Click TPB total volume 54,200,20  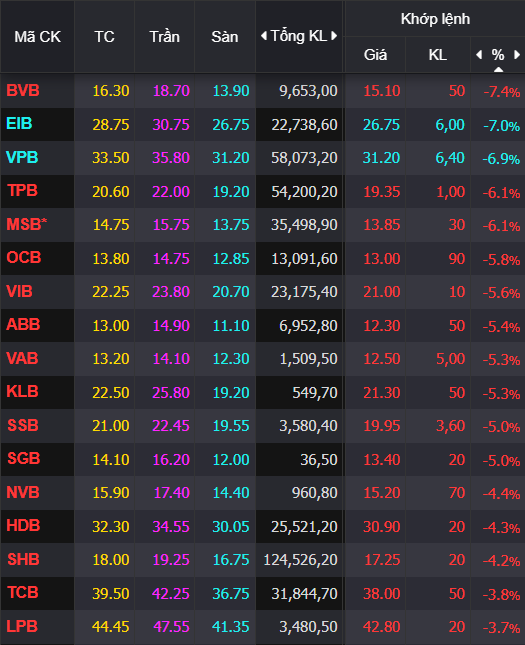pos(304,192)
